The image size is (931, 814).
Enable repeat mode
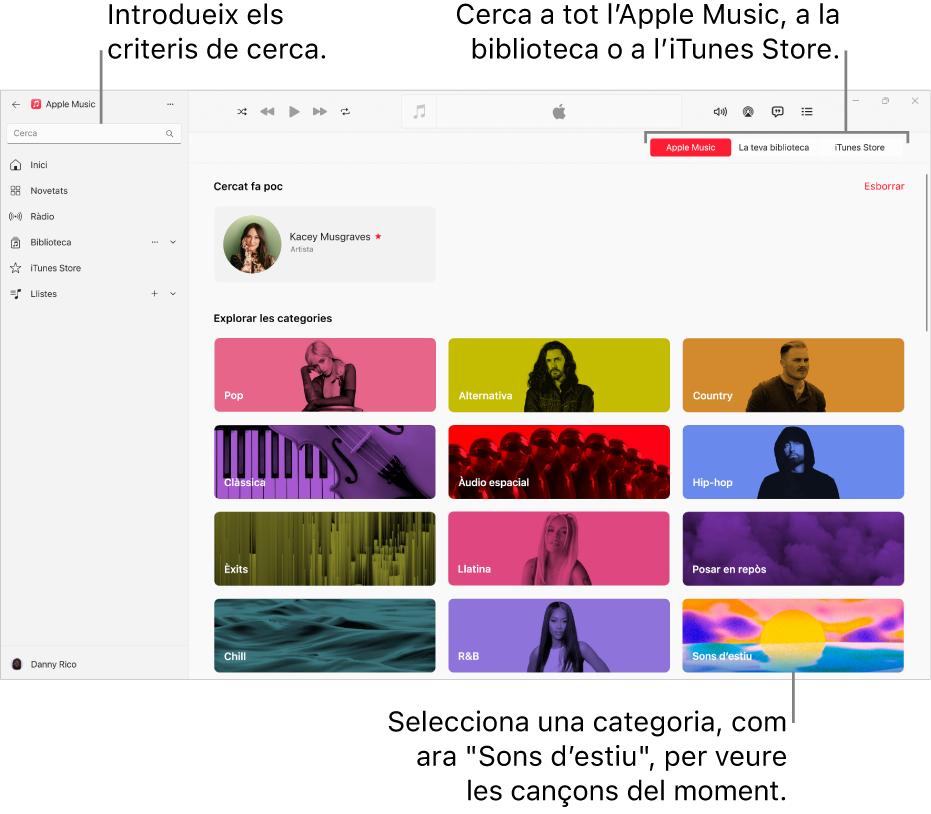click(346, 111)
